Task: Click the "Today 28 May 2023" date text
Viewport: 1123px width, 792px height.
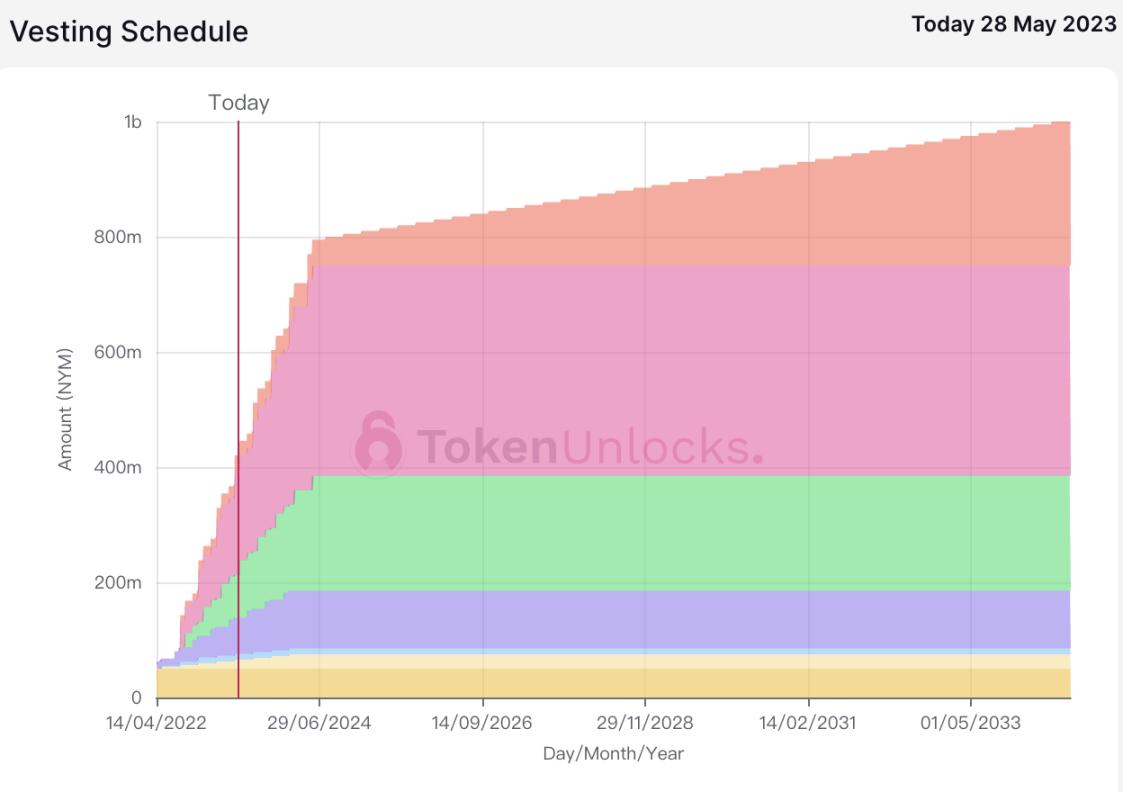Action: coord(1014,26)
